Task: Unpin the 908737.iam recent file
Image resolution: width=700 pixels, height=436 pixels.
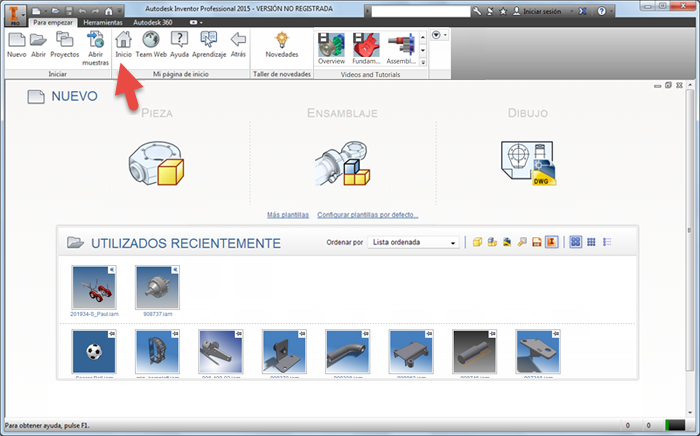Action: tap(175, 270)
